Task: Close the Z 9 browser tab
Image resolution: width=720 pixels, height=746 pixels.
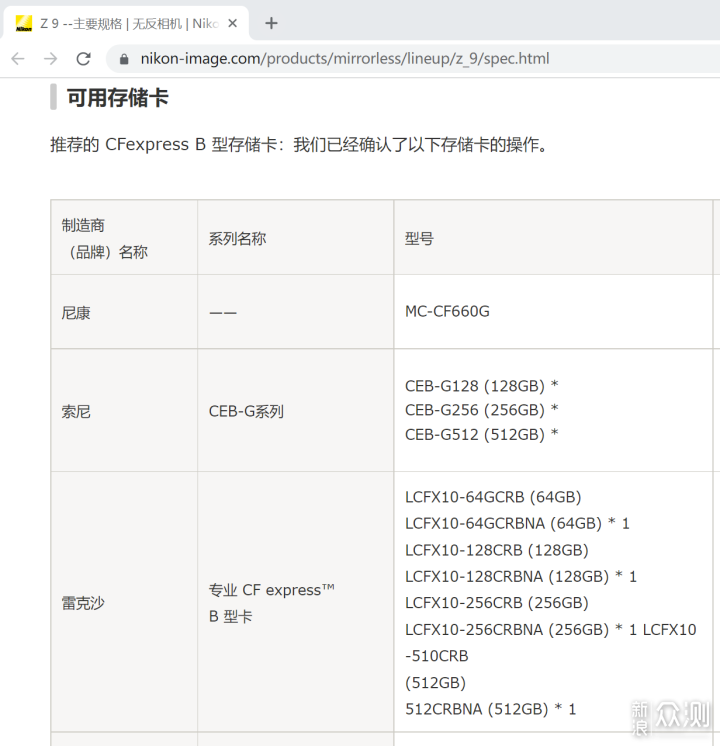Action: click(x=233, y=23)
